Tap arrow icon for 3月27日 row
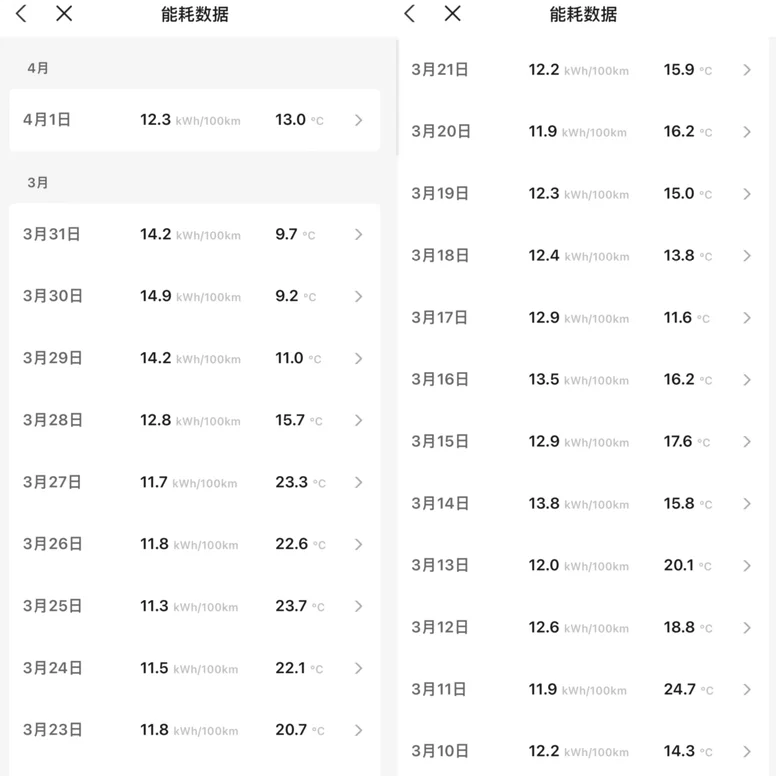 click(x=359, y=483)
